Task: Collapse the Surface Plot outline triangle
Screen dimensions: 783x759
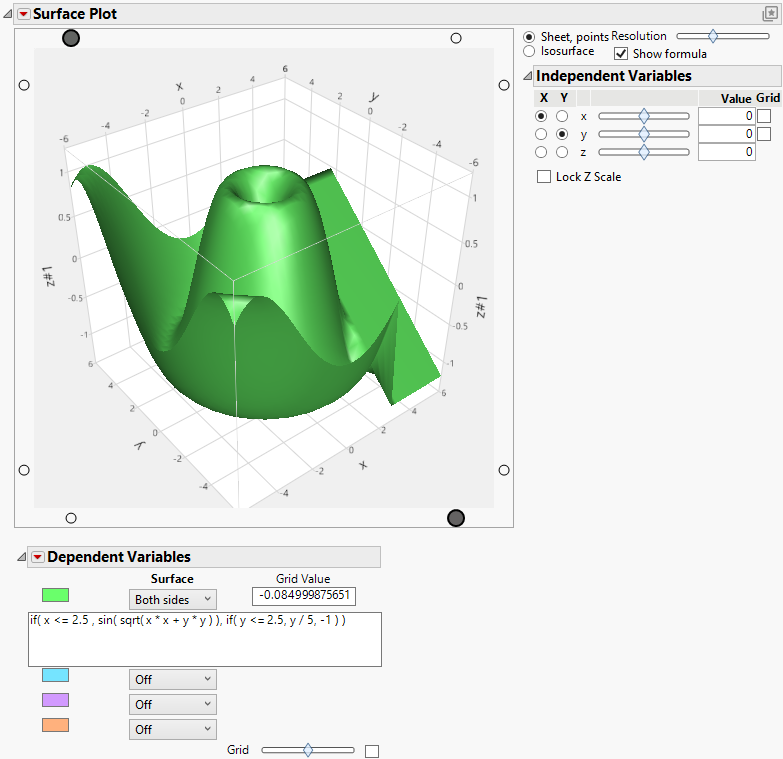Action: (x=8, y=14)
